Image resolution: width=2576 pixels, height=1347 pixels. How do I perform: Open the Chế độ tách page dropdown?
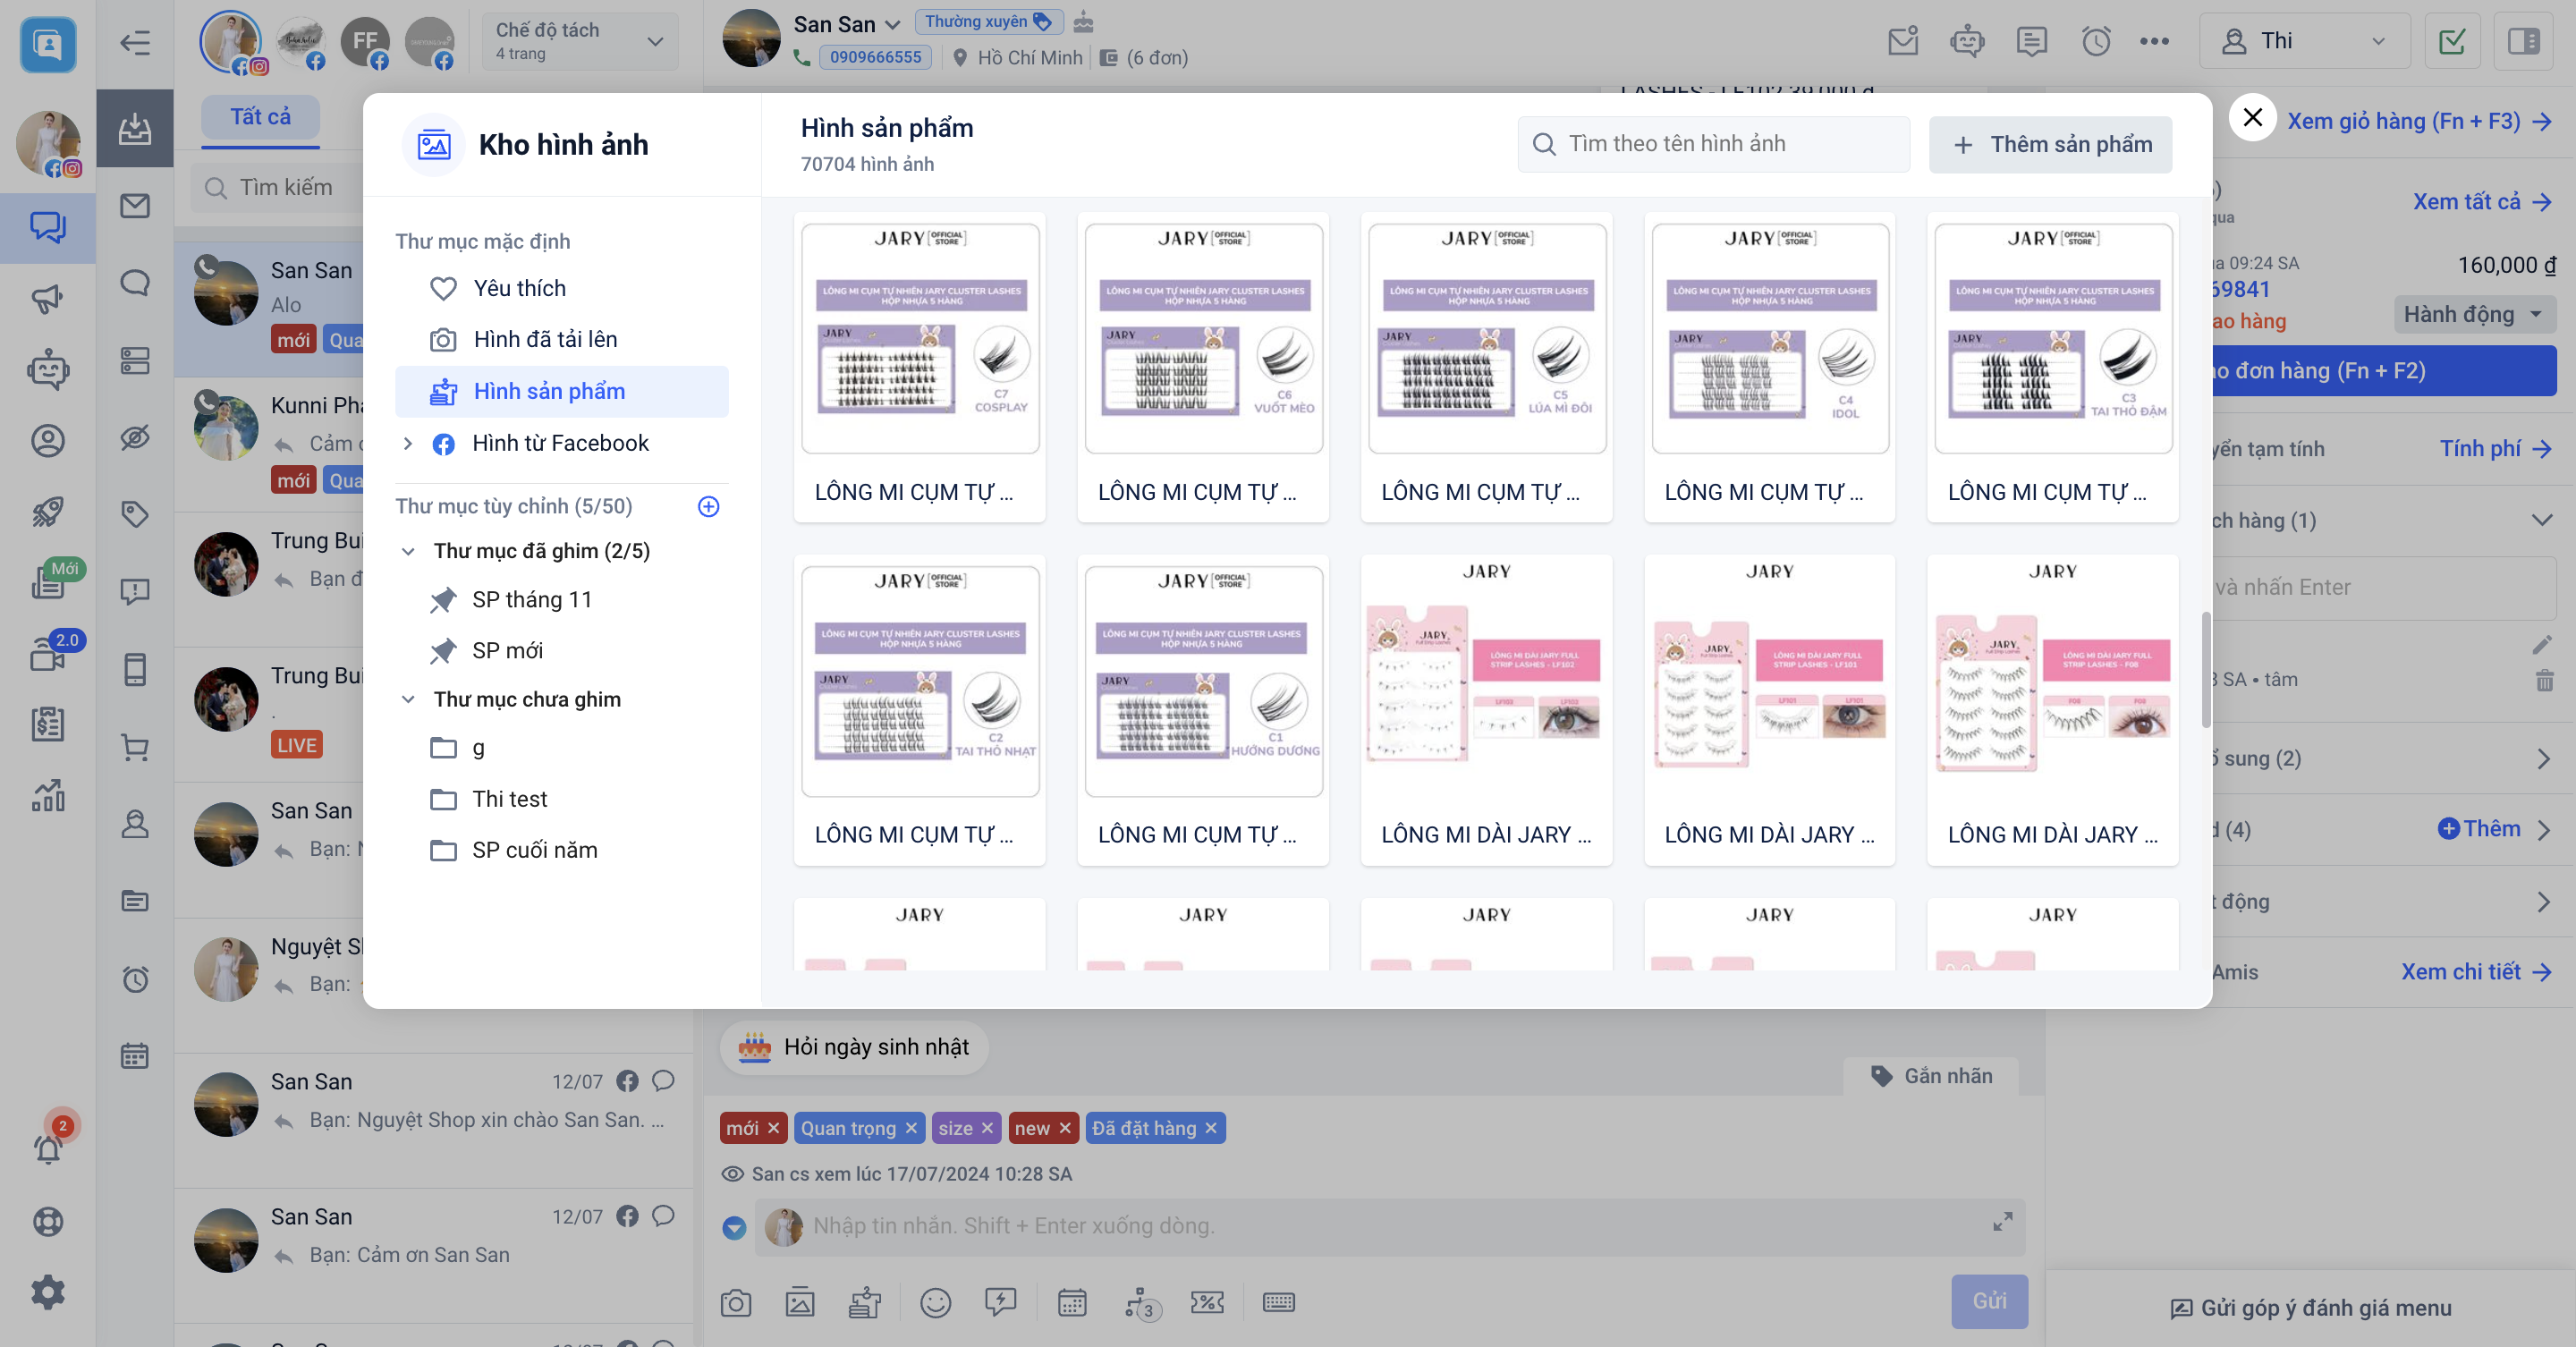point(580,41)
